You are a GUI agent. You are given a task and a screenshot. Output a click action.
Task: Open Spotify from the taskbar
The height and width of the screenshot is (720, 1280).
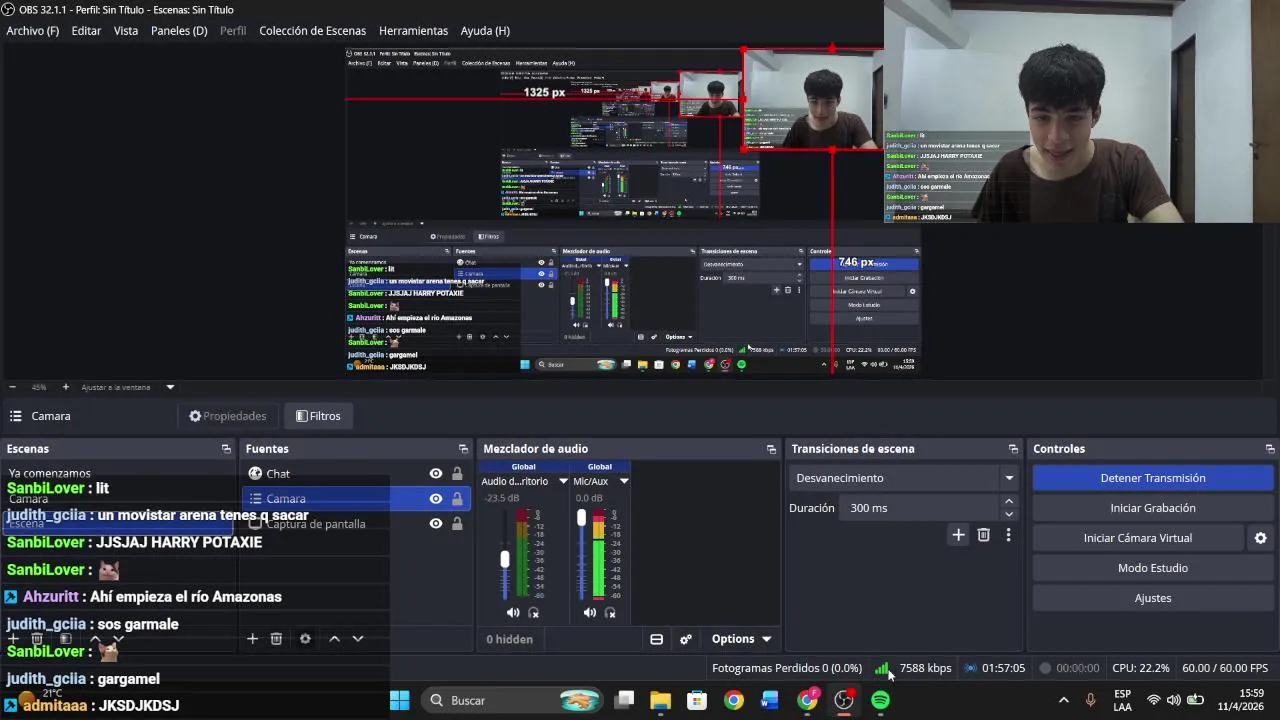click(880, 700)
